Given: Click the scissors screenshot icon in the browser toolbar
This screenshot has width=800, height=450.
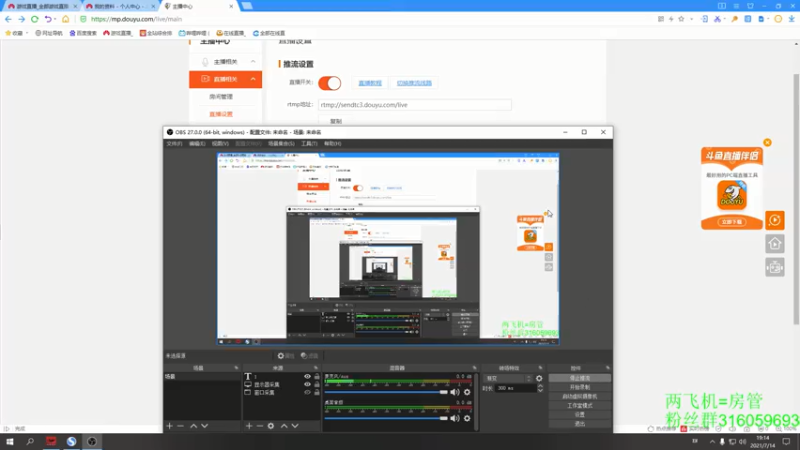Looking at the screenshot, I should (x=717, y=19).
